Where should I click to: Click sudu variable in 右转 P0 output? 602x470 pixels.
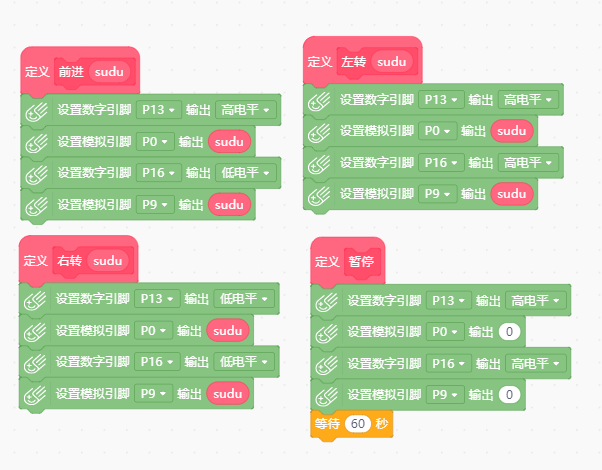point(228,331)
